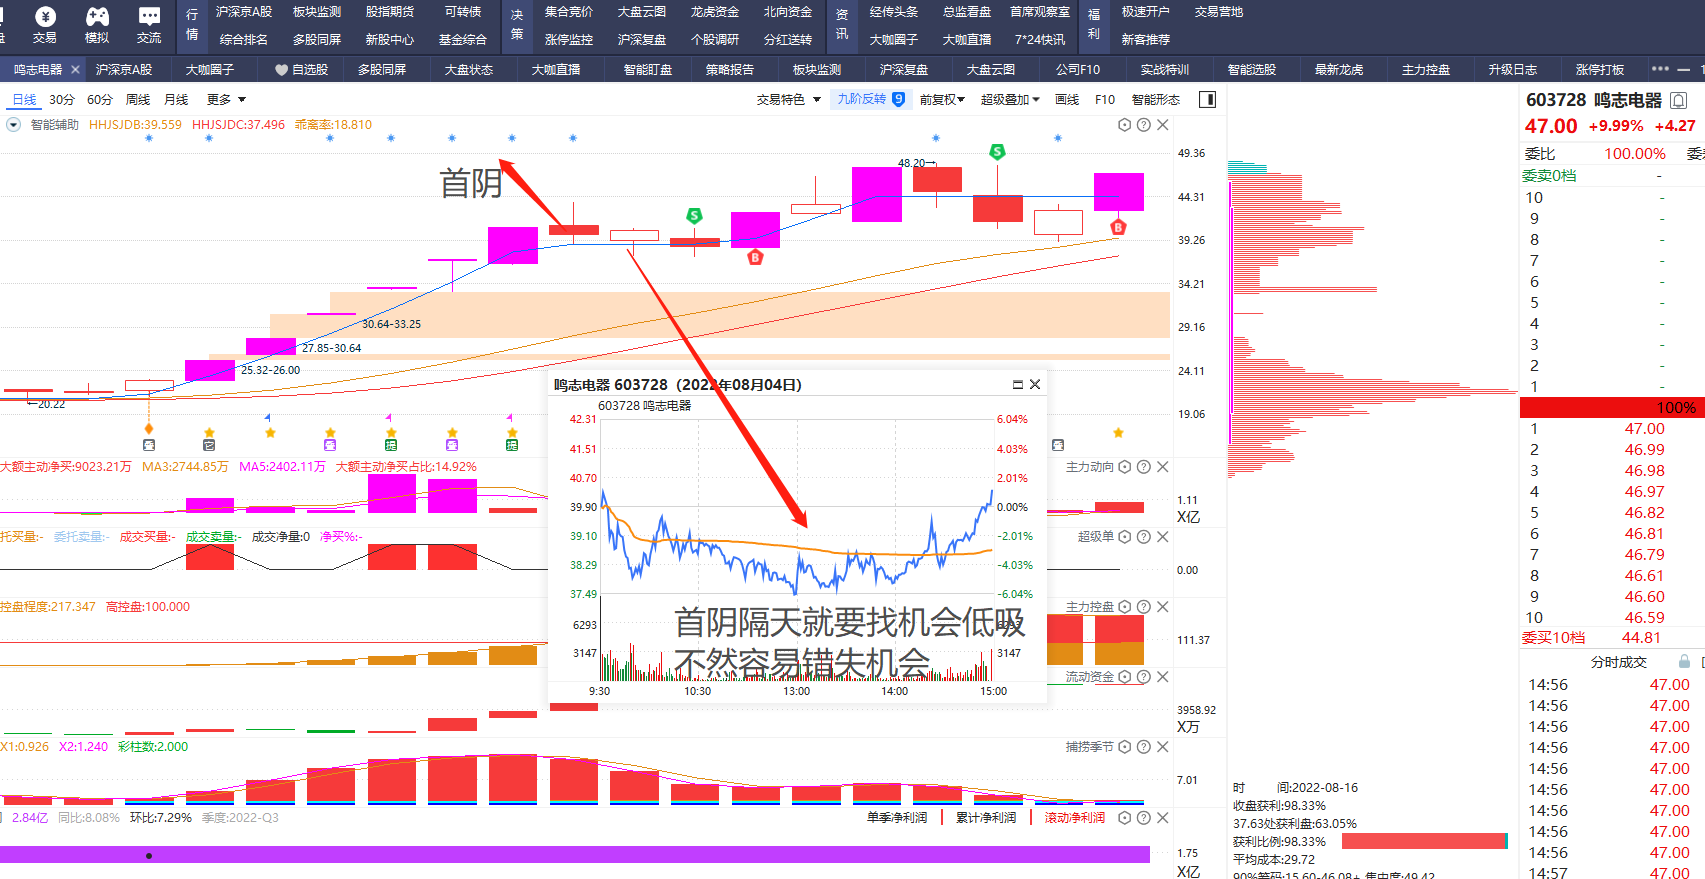
Task: Close the 超级单 indicator panel
Action: click(1163, 537)
